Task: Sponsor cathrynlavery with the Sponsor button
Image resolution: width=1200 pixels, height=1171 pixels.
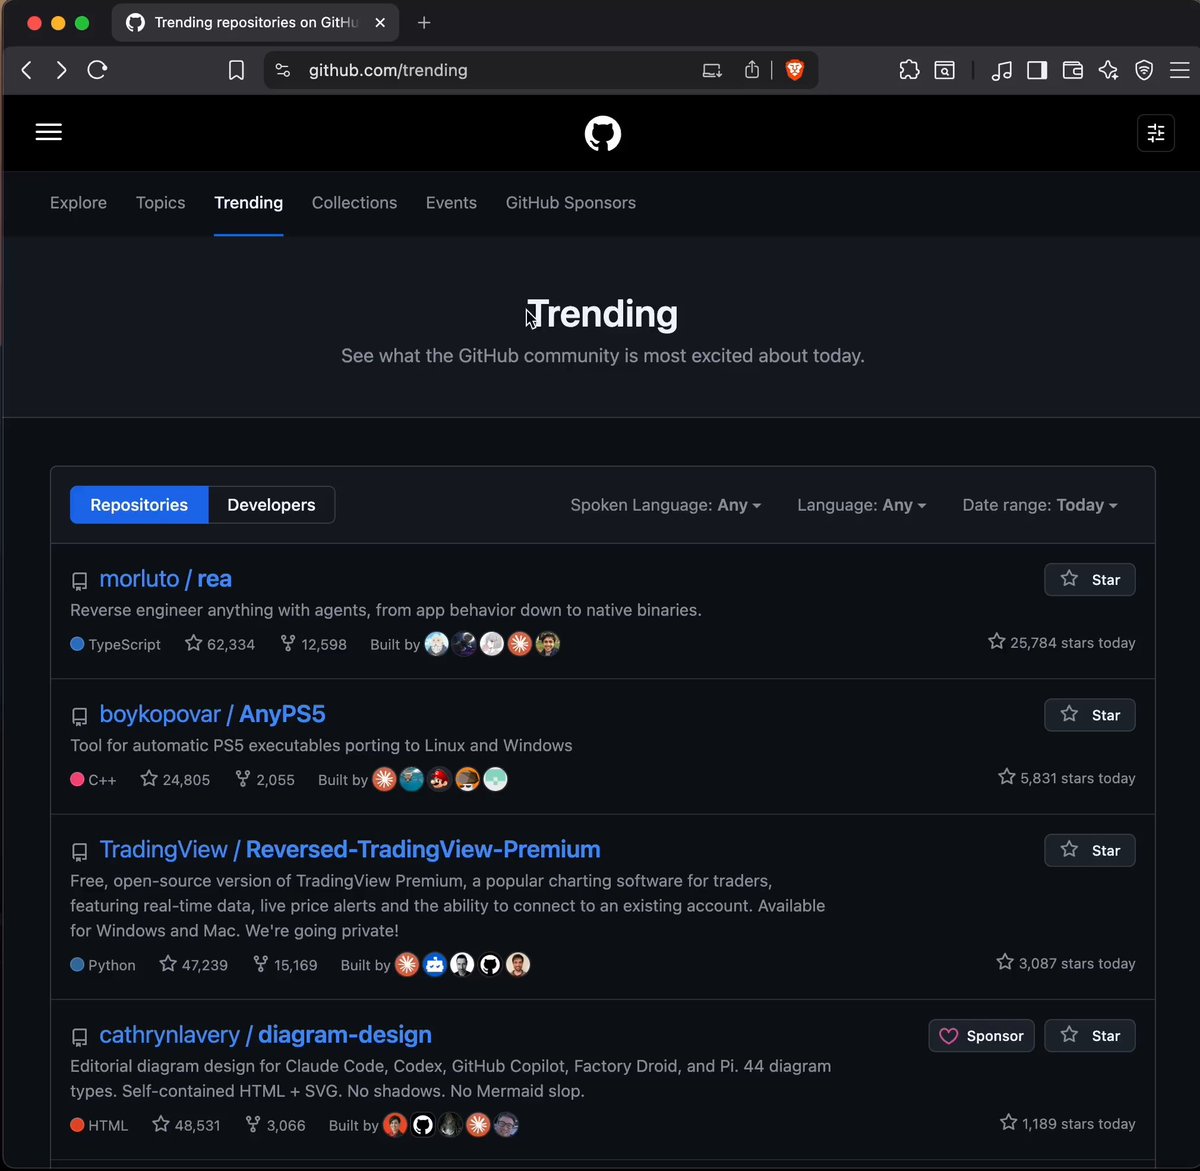Action: click(982, 1036)
